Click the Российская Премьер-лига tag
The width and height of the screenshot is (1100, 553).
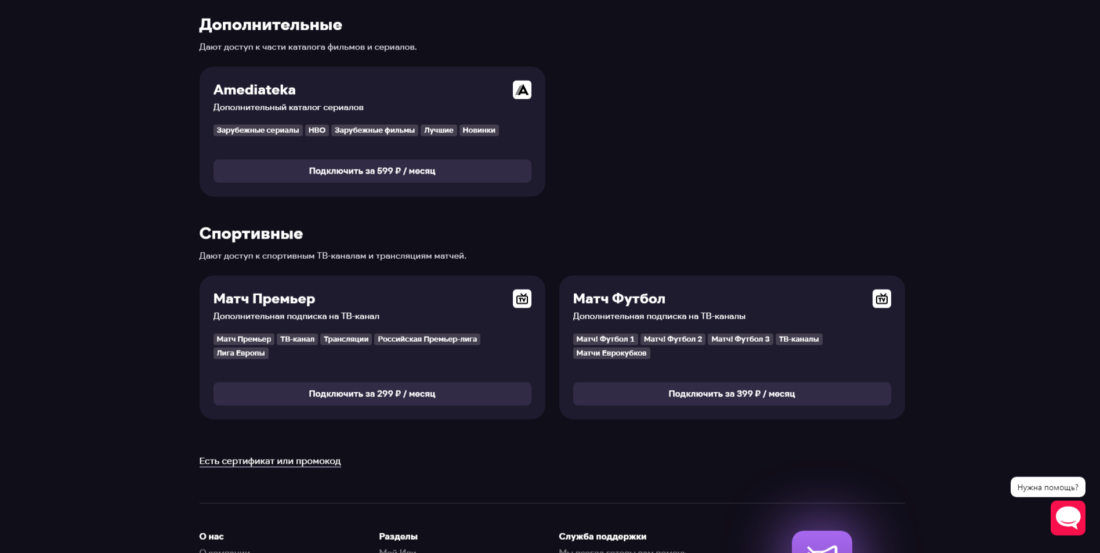(x=427, y=339)
